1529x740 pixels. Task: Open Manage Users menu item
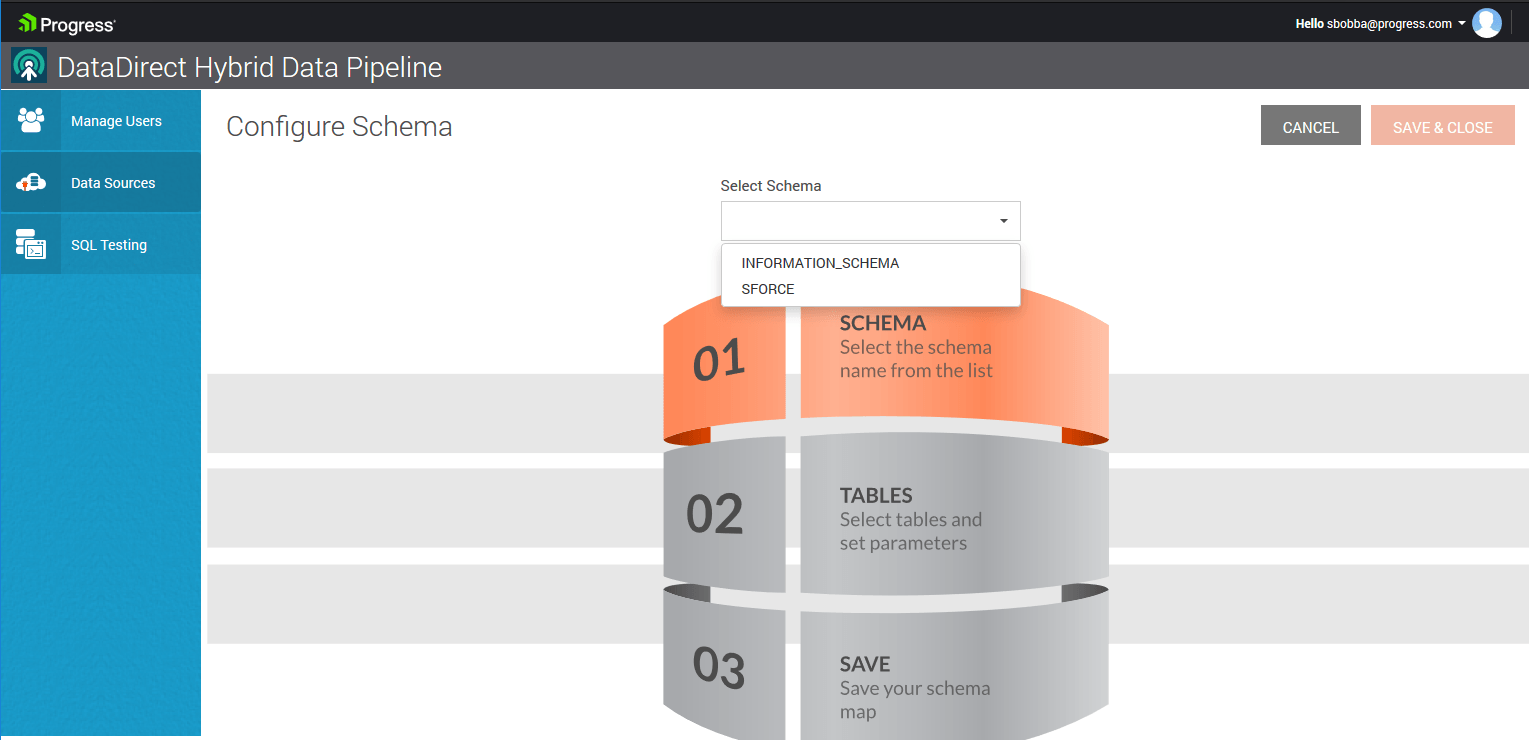click(101, 121)
